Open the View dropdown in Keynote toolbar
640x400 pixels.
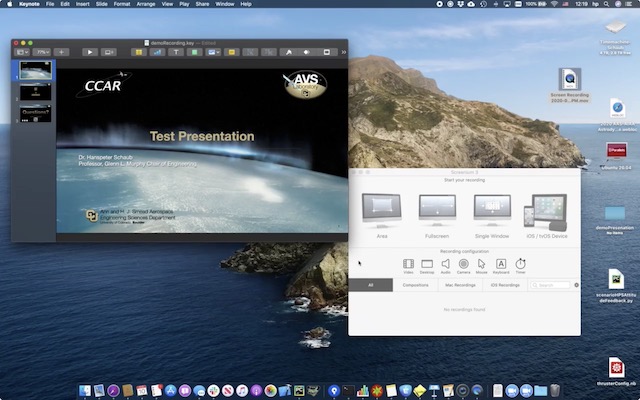[x=22, y=52]
